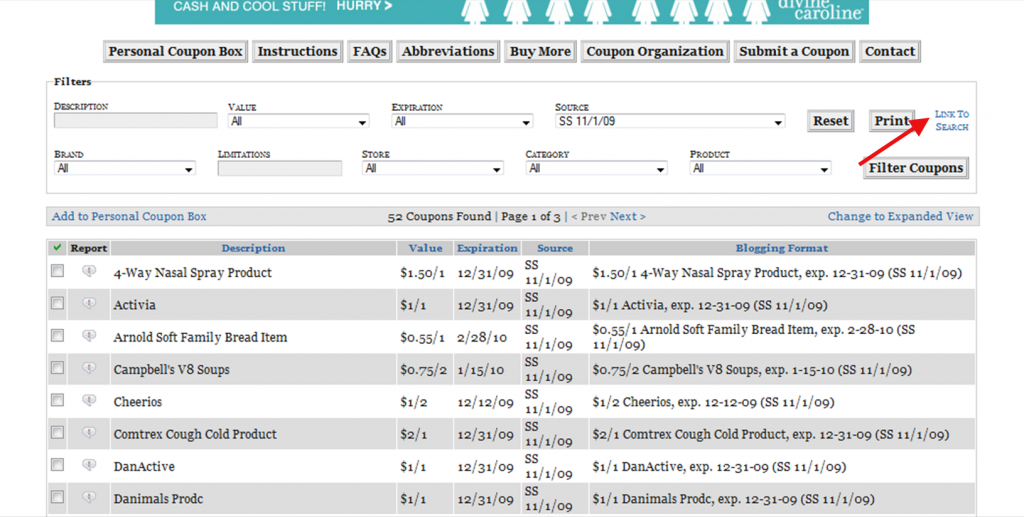1024x517 pixels.
Task: Click the '1/15/10' expiration cell
Action: coord(481,369)
